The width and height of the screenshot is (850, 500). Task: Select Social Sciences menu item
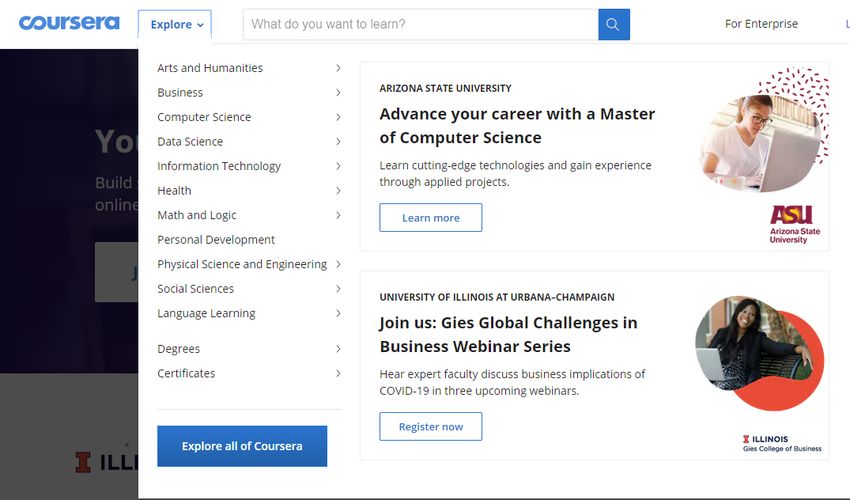195,289
